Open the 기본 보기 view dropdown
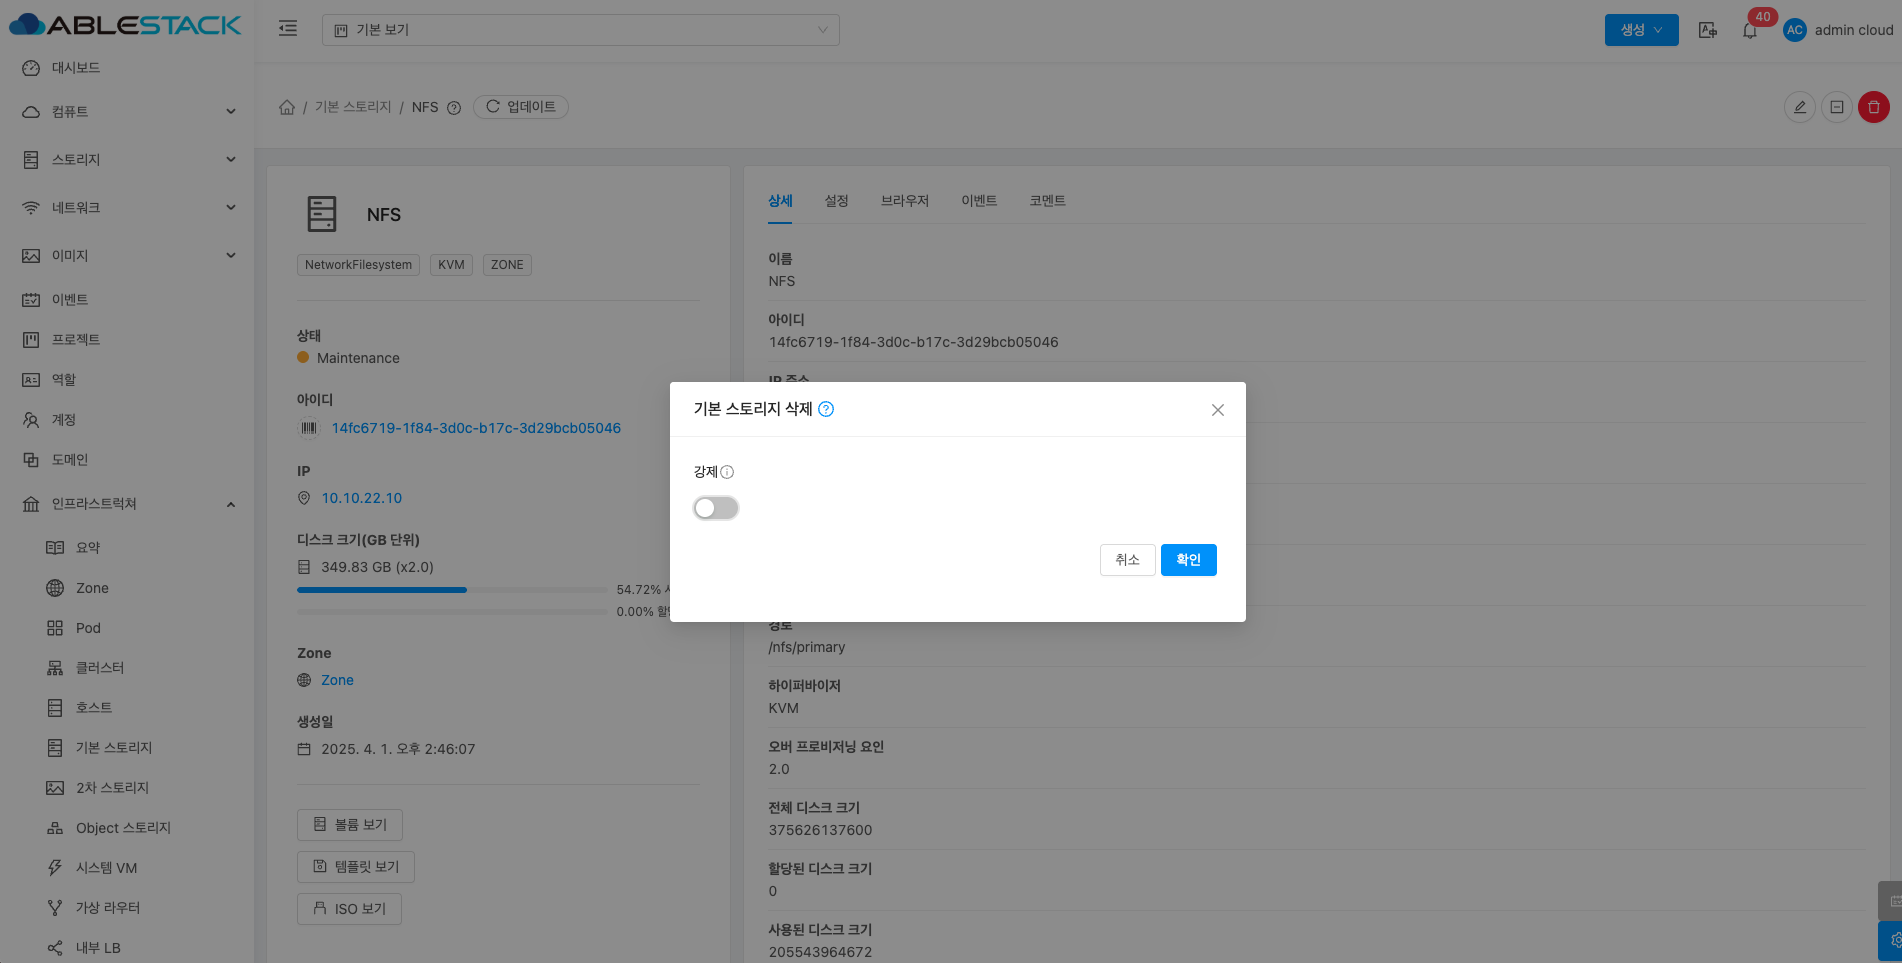 pos(580,30)
